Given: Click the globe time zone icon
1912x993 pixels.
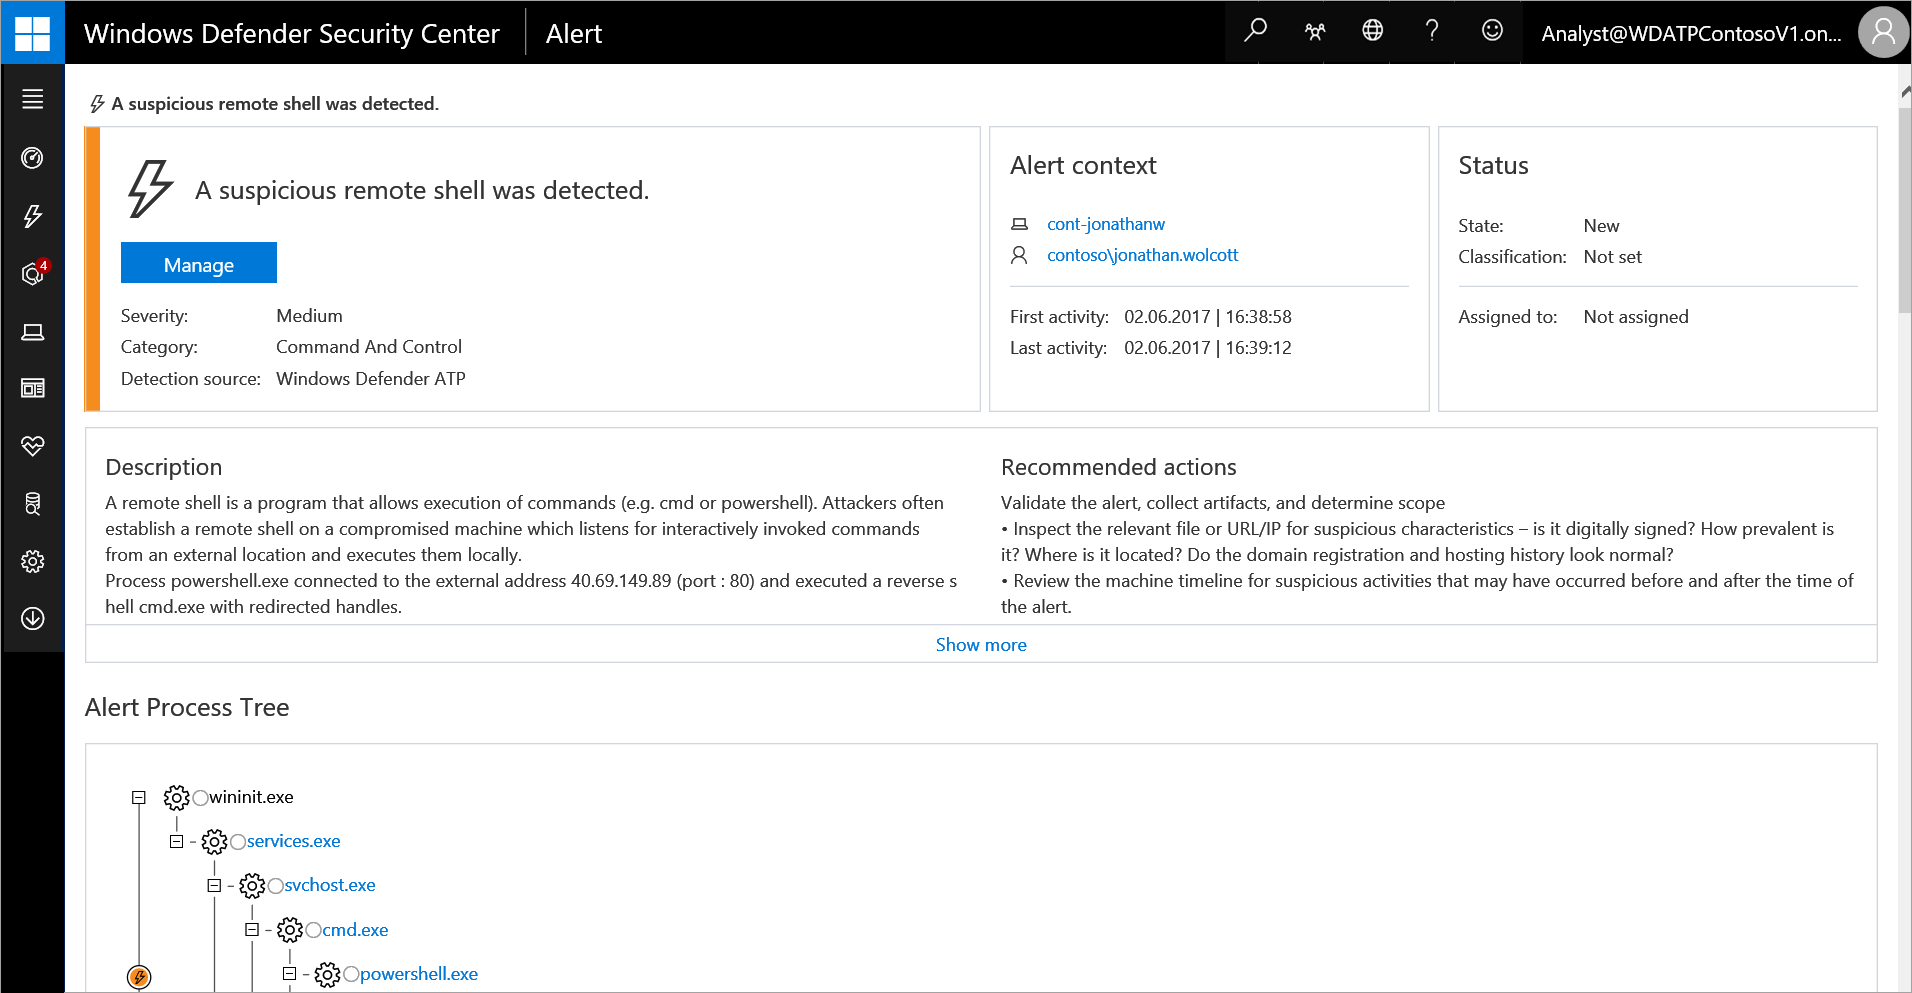Looking at the screenshot, I should click(1373, 32).
